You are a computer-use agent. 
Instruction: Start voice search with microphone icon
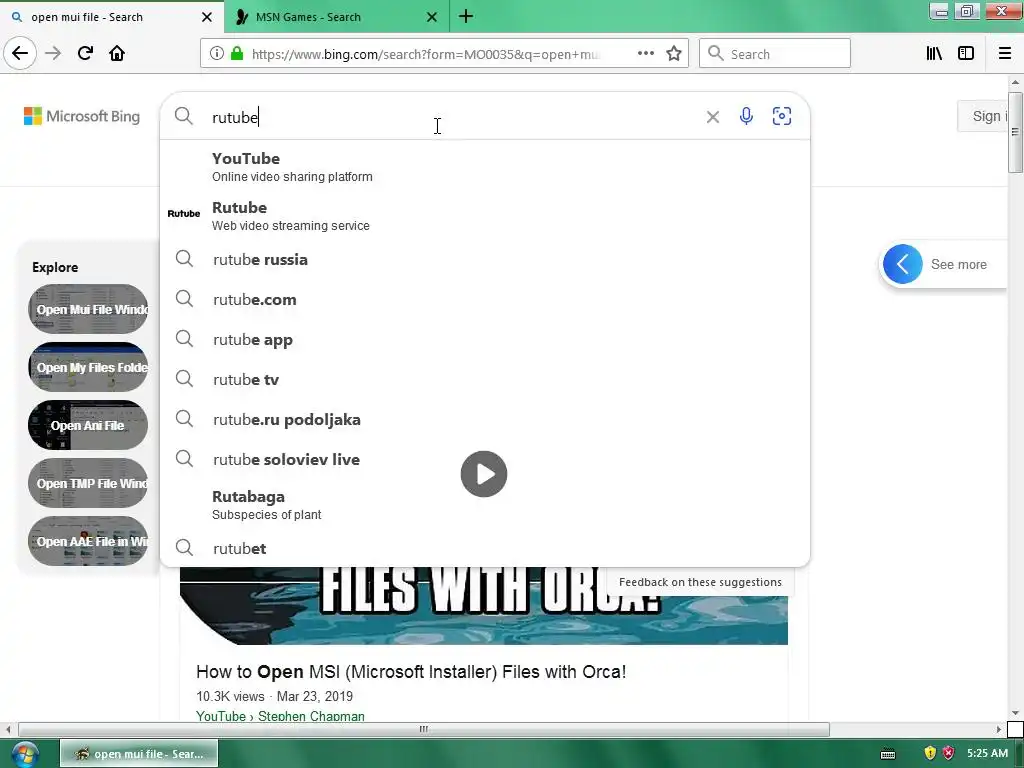746,116
